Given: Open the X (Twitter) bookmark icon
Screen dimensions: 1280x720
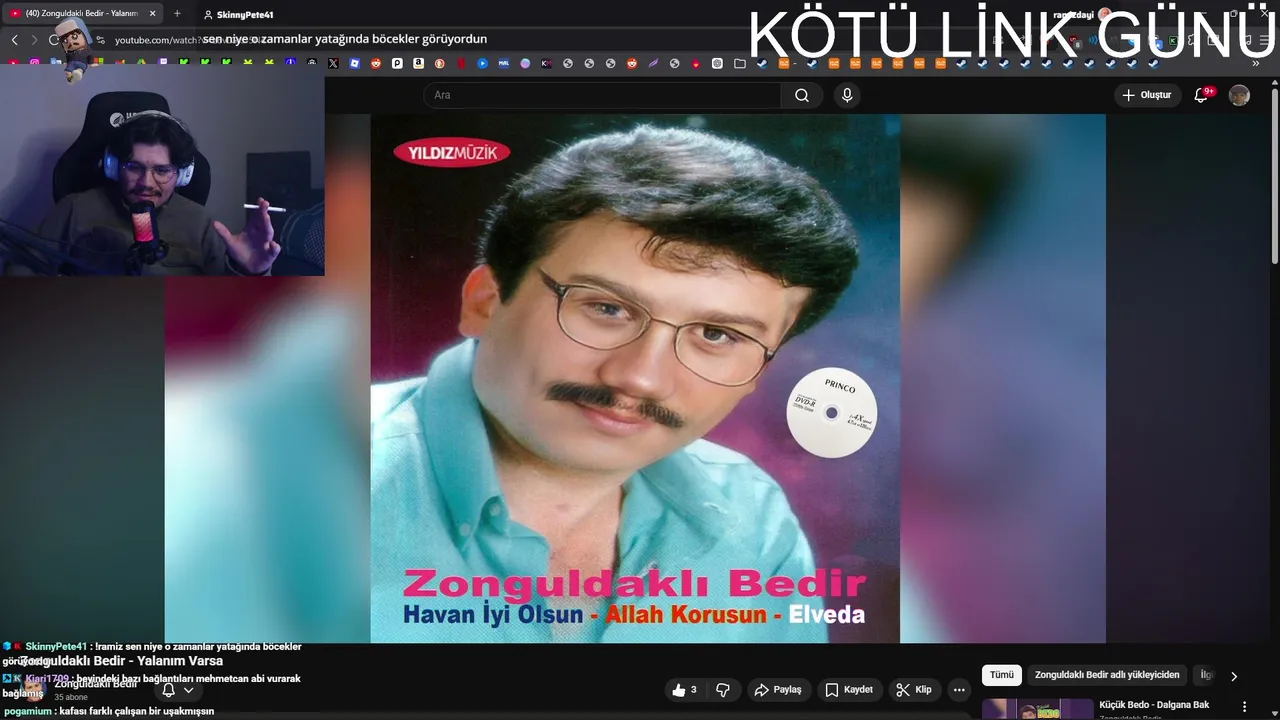Looking at the screenshot, I should (333, 63).
